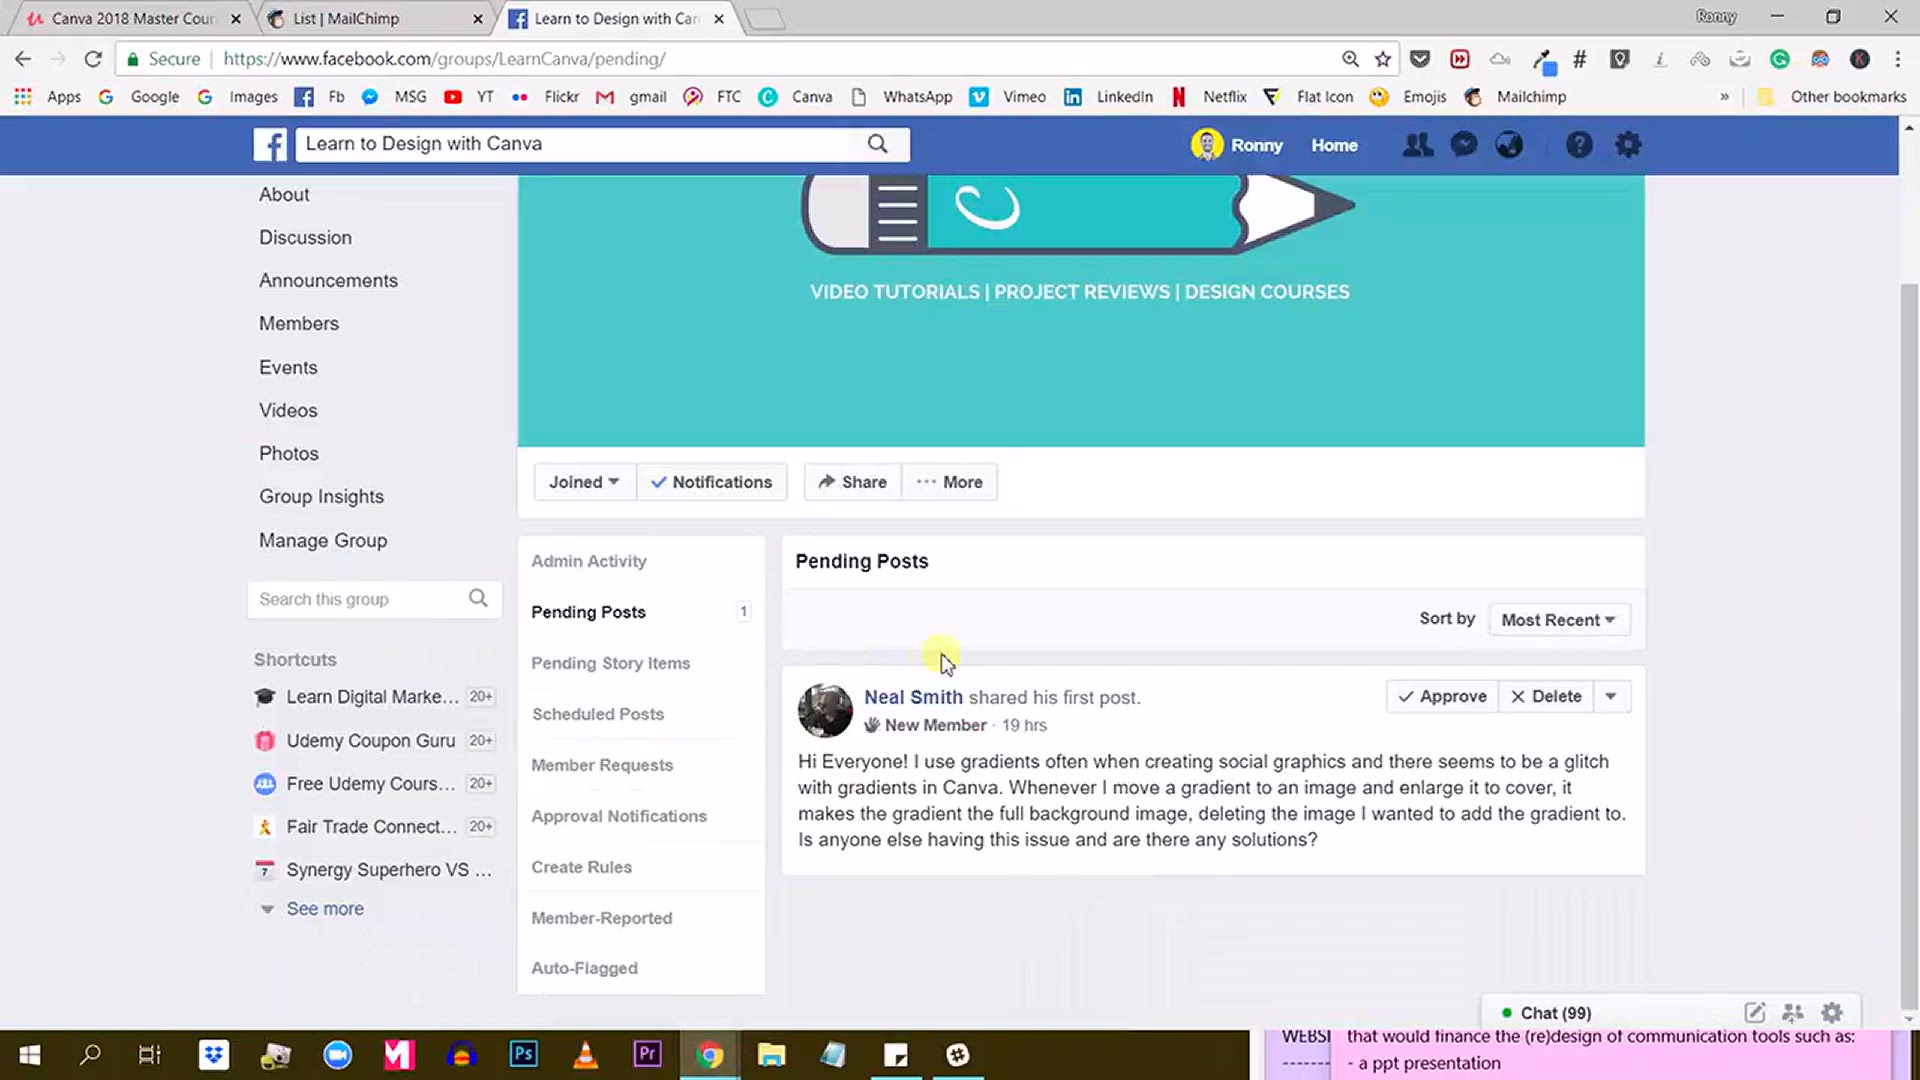
Task: Open the More options dropdown
Action: click(x=949, y=482)
